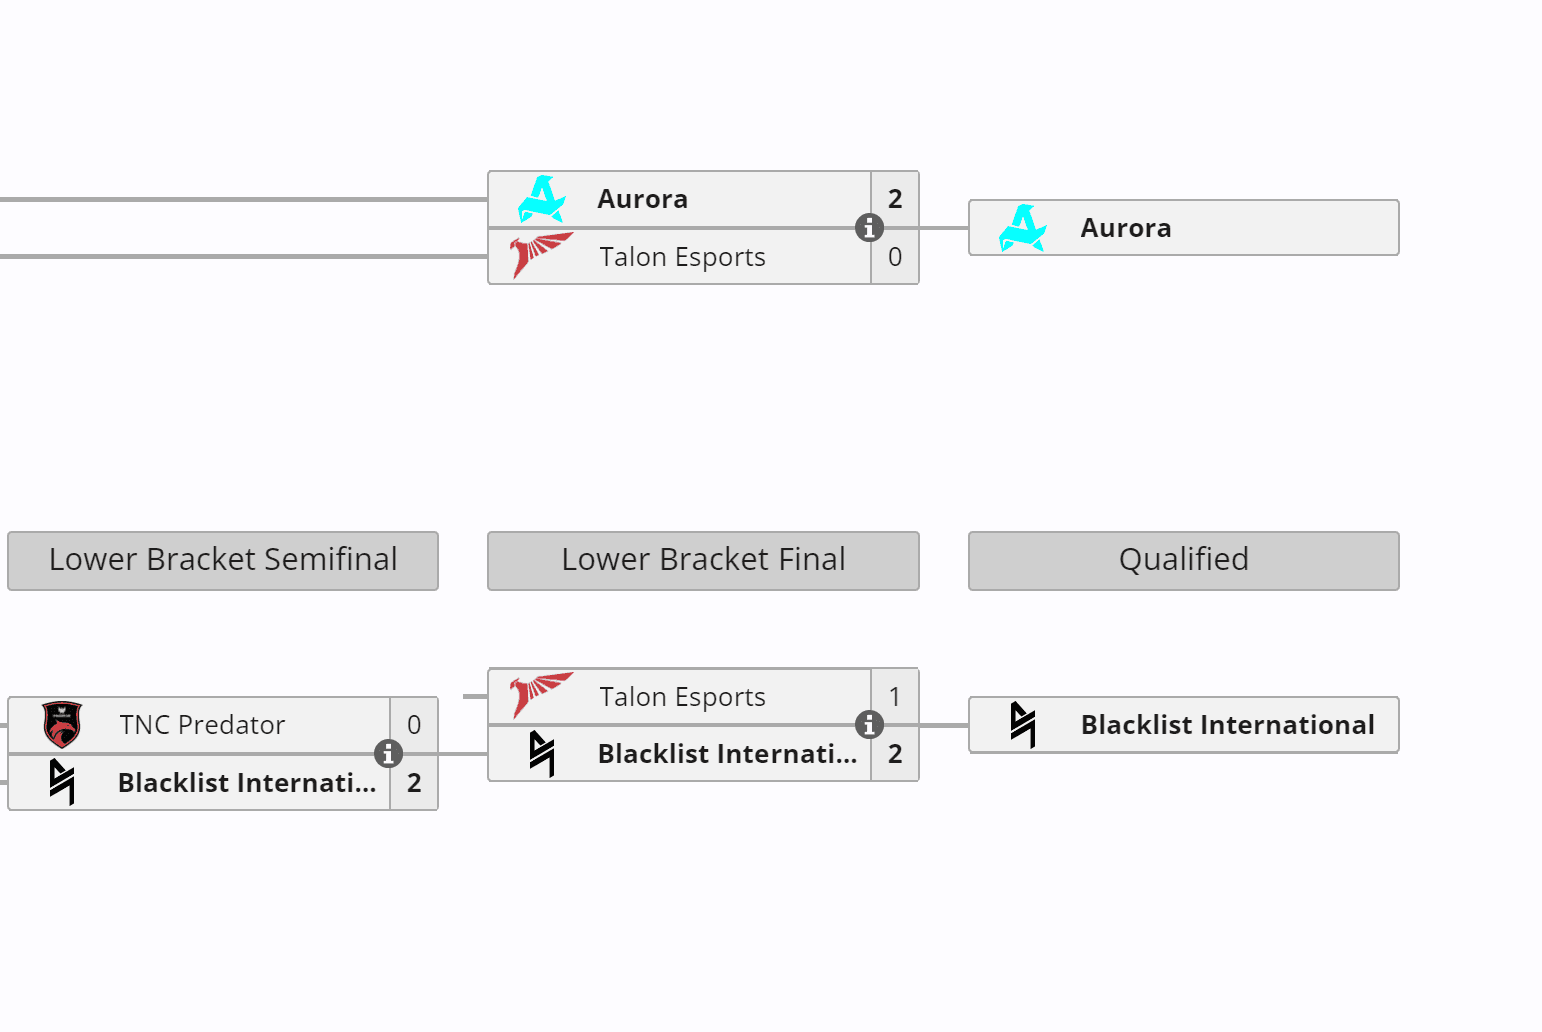Image resolution: width=1542 pixels, height=1032 pixels.
Task: Open TNC Predator team link
Action: (202, 725)
